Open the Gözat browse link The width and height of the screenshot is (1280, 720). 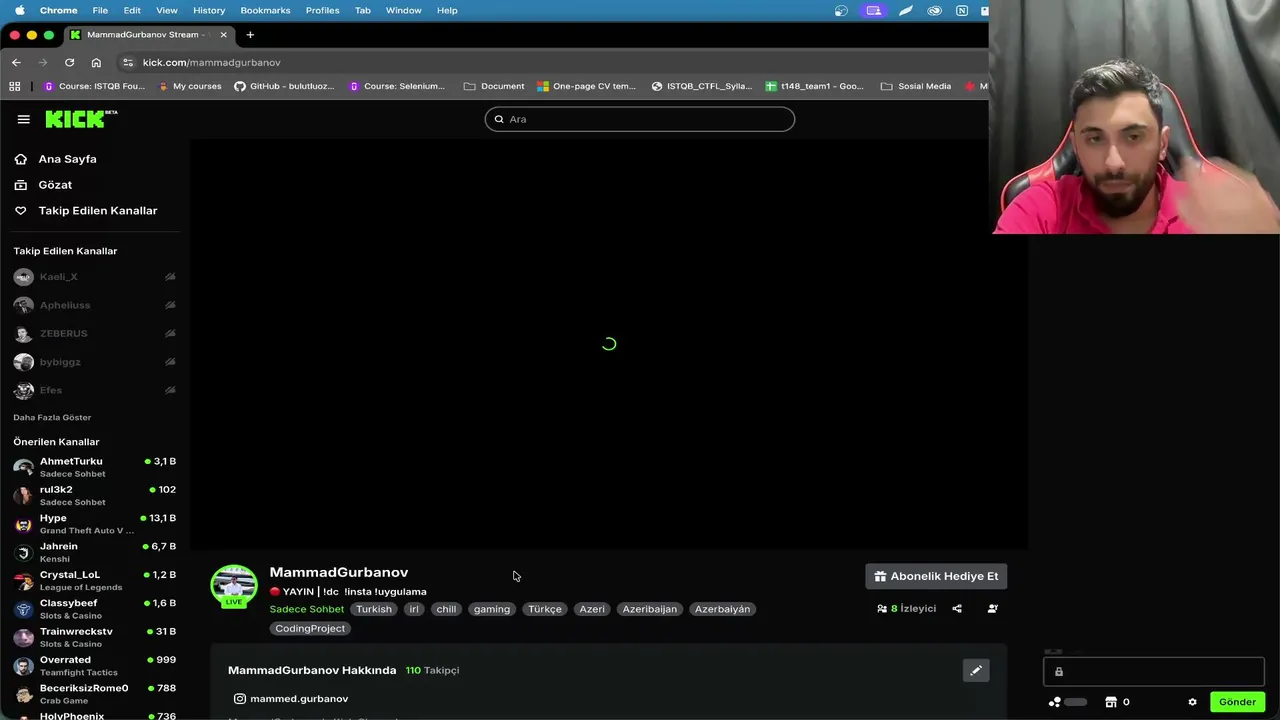[x=43, y=185]
